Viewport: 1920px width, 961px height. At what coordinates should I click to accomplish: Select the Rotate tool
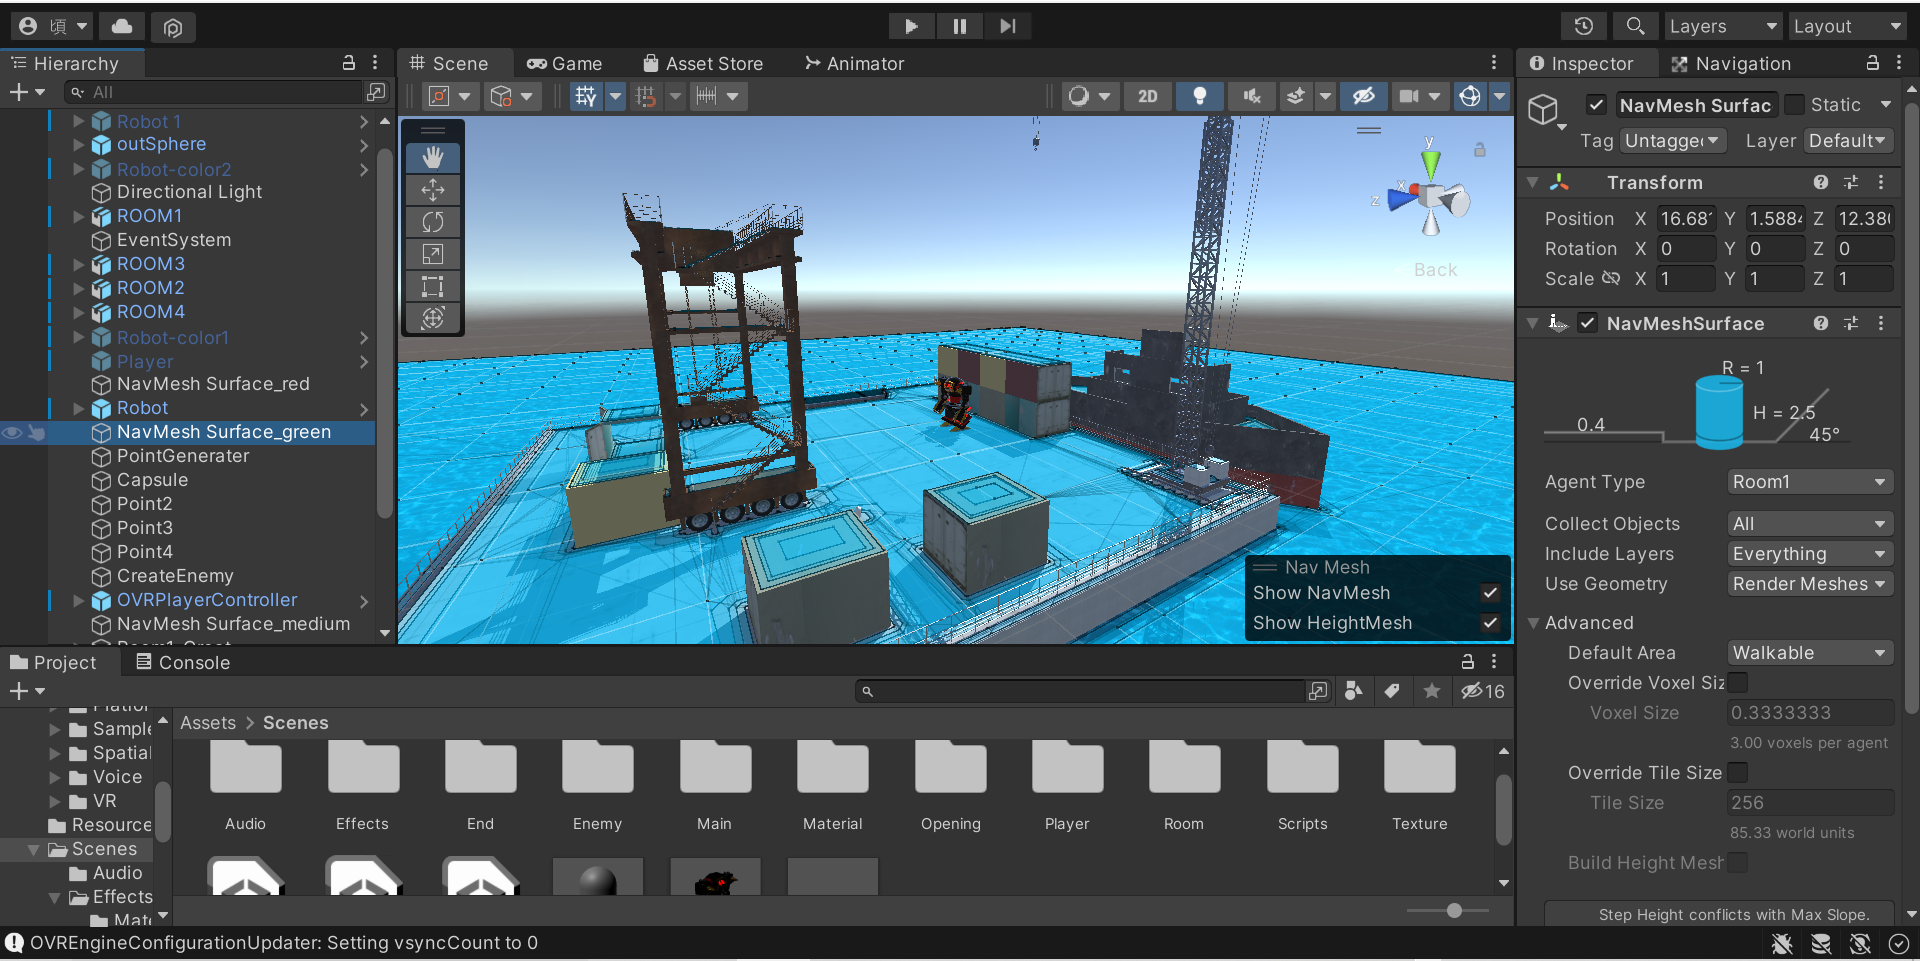pos(432,222)
